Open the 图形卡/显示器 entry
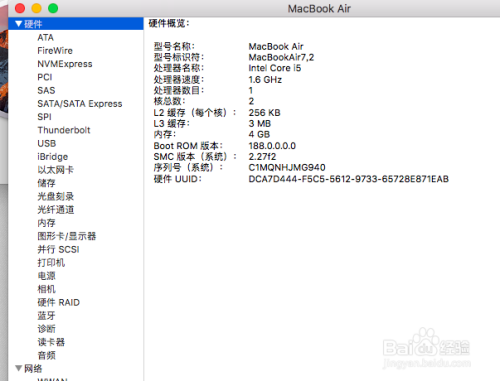 click(67, 236)
